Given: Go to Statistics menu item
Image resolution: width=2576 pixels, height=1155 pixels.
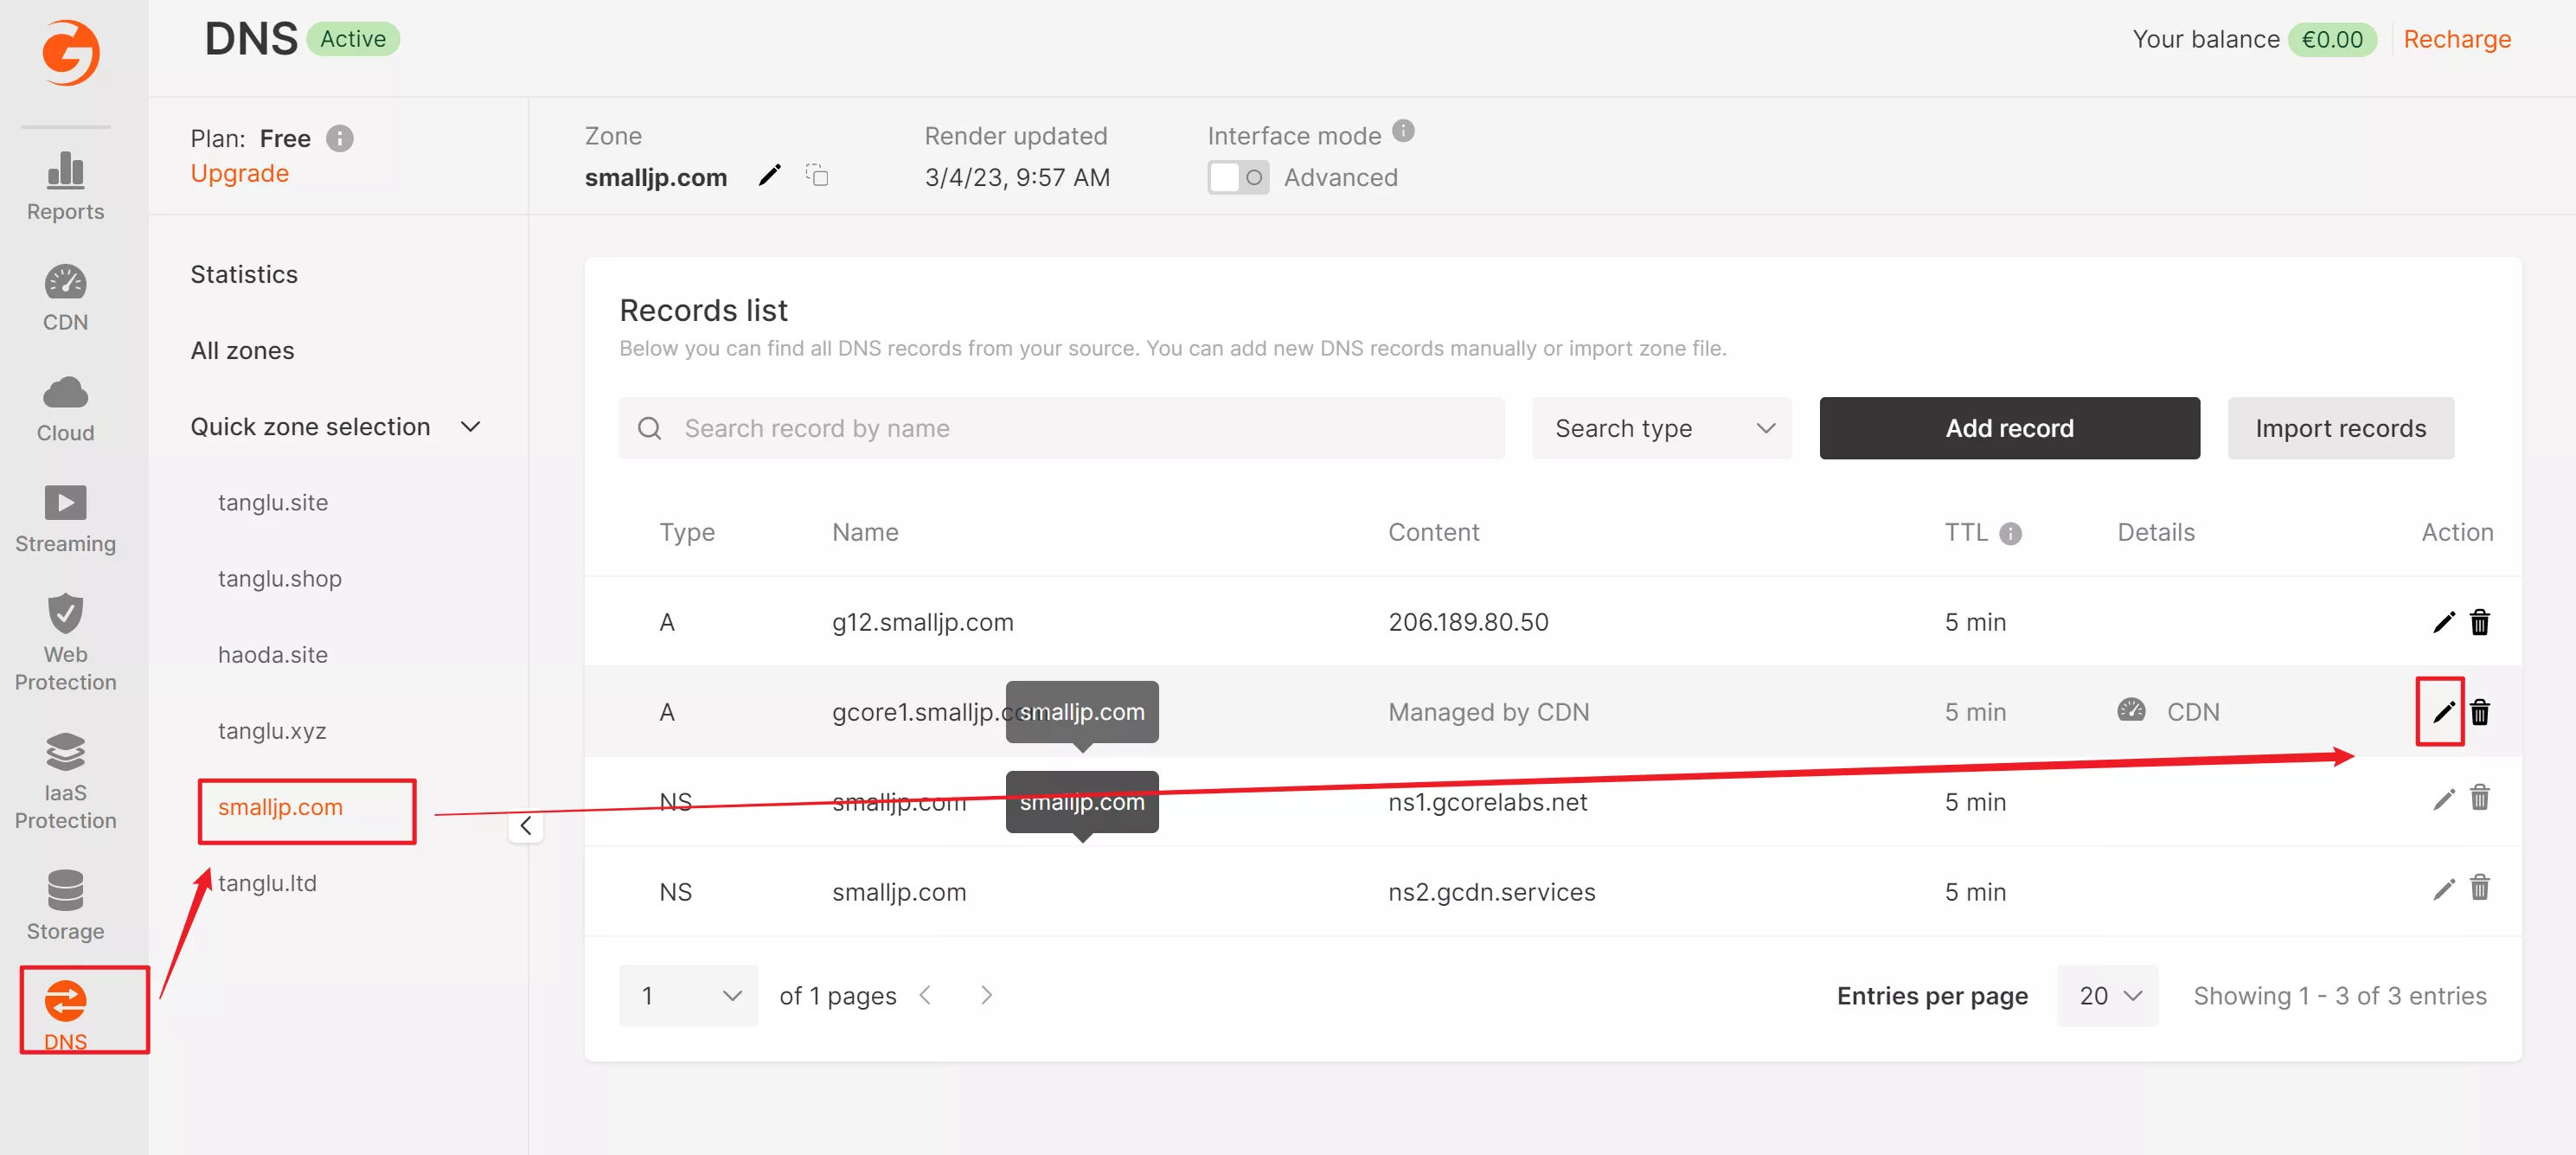Looking at the screenshot, I should [244, 274].
